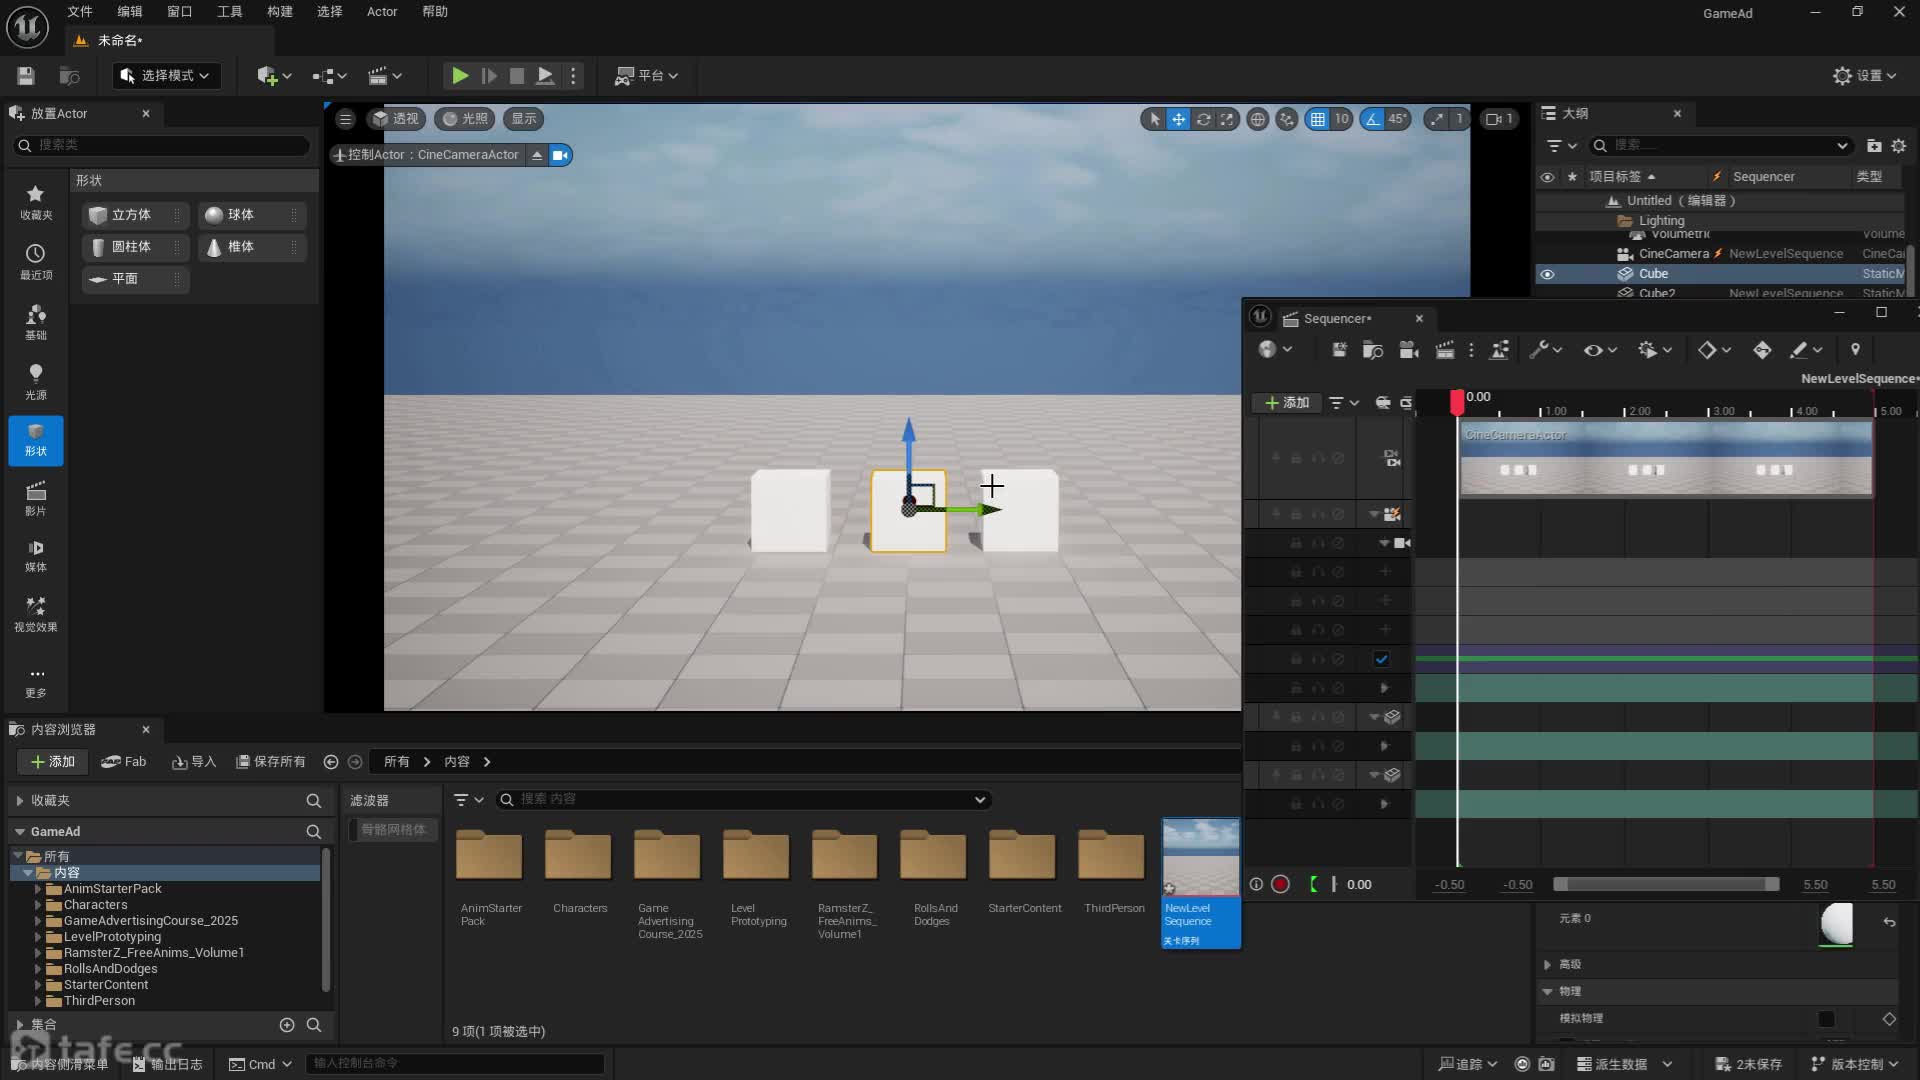Open Sequencer camera icon in toolbar
The width and height of the screenshot is (1920, 1080).
[1408, 349]
